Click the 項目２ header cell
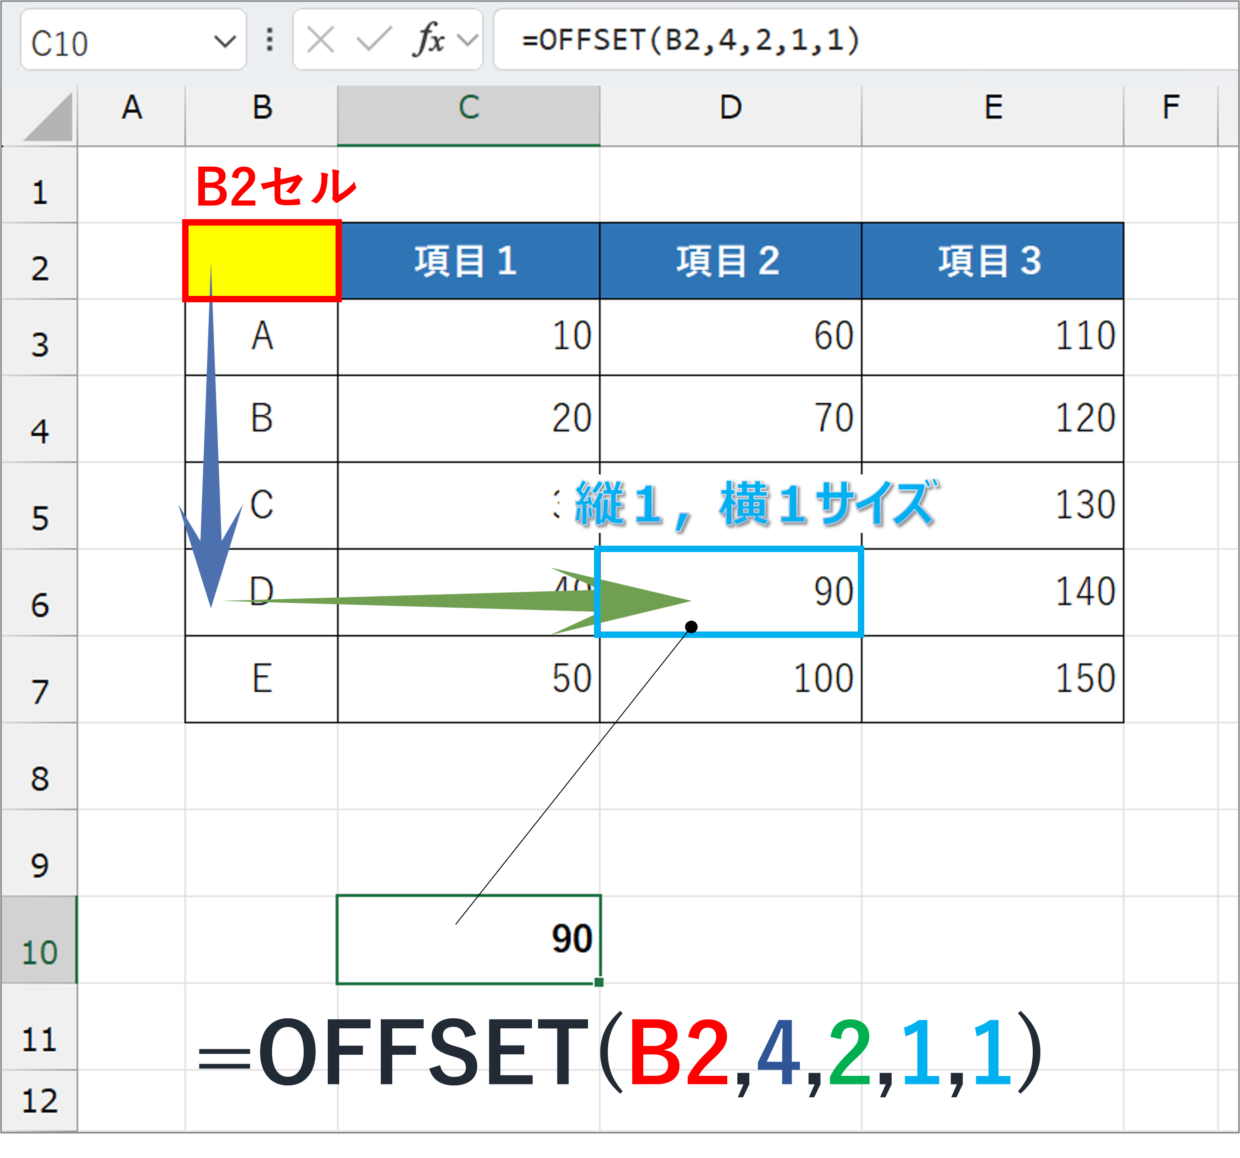 730,260
